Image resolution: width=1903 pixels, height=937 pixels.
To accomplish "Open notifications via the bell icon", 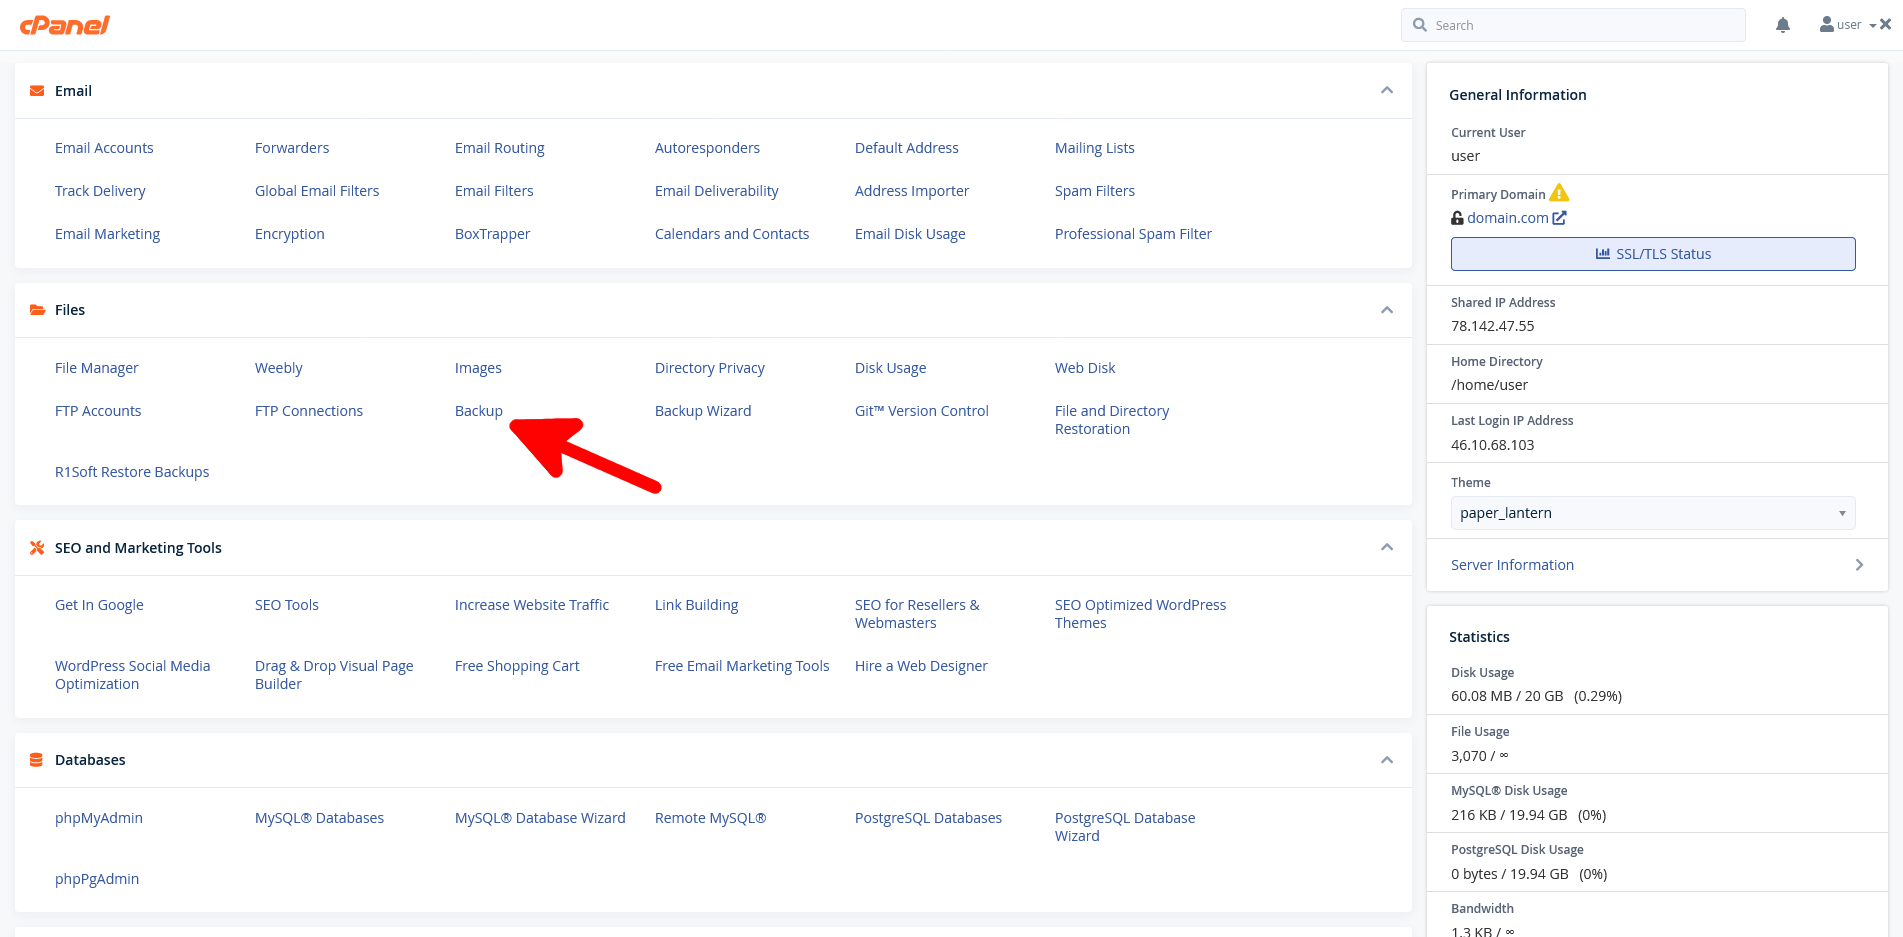I will click(1782, 24).
